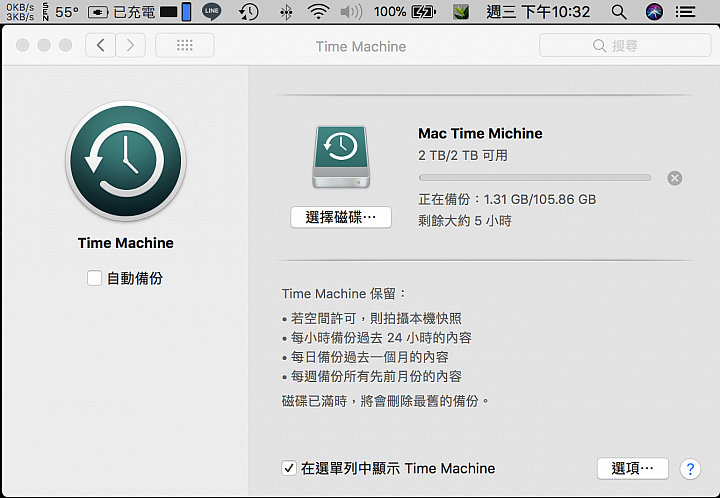Image resolution: width=720 pixels, height=498 pixels.
Task: Uncheck 在選單列中顯示 Time Machine
Action: click(288, 468)
